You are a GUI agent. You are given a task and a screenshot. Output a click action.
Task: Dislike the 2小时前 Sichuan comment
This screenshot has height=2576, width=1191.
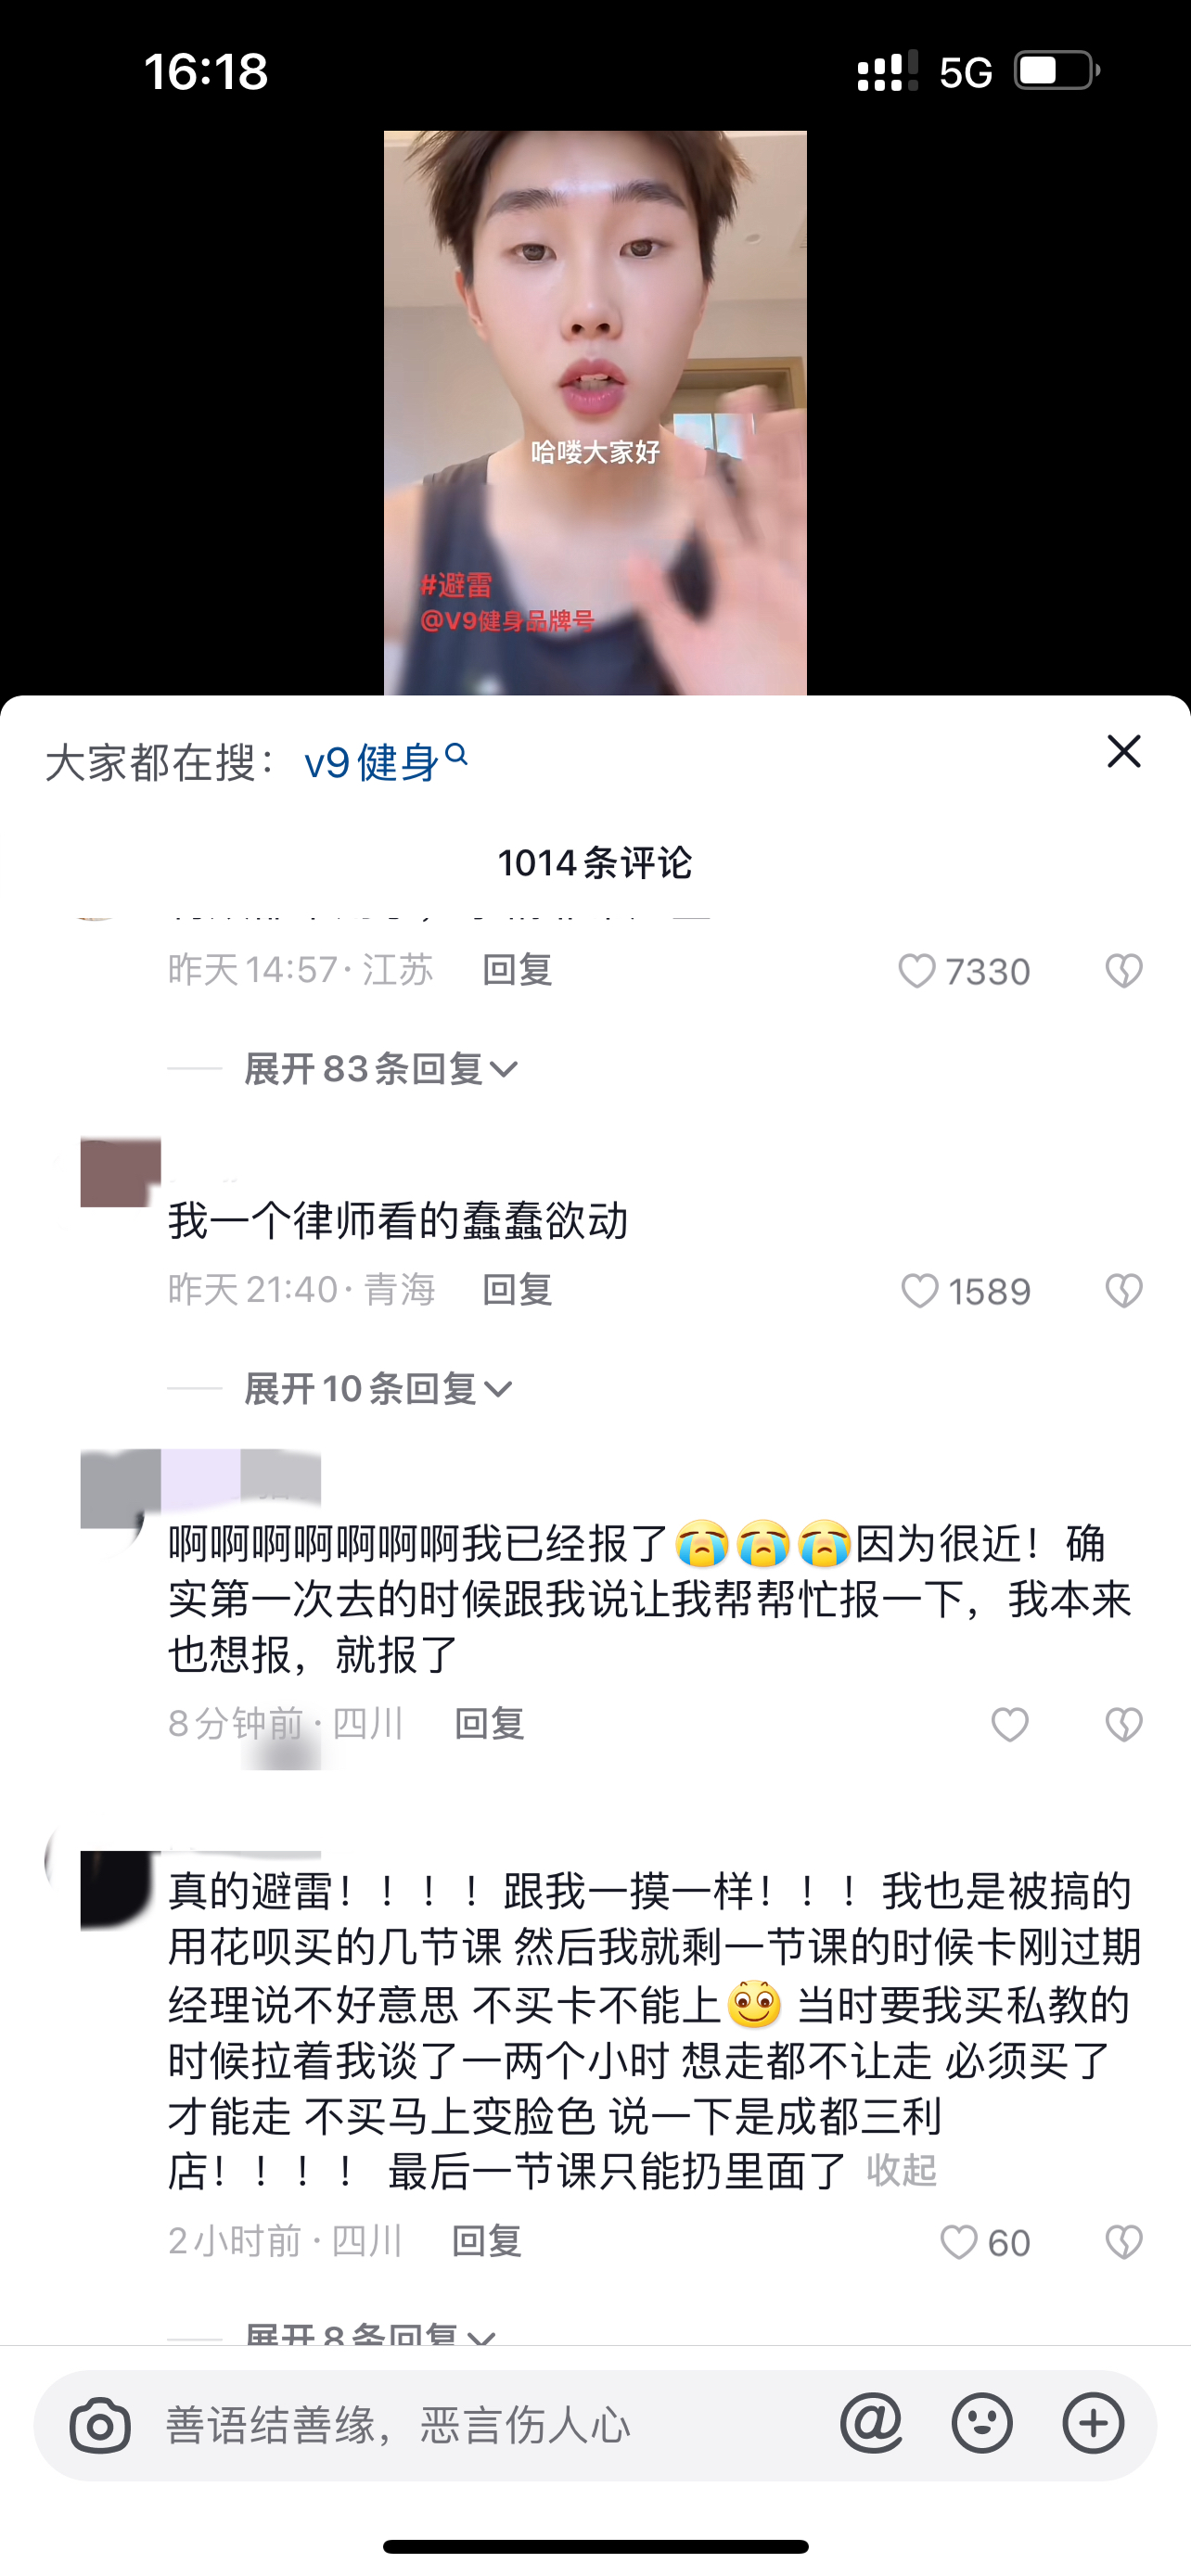tap(1124, 2243)
